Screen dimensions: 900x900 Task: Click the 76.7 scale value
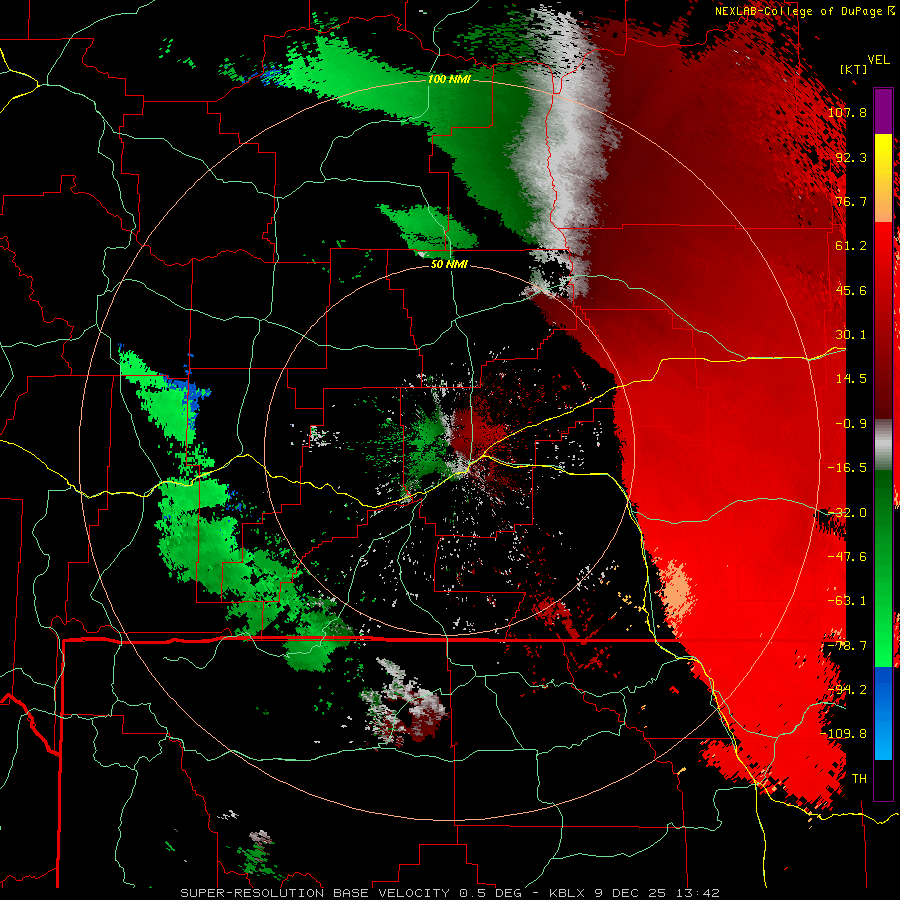click(851, 201)
